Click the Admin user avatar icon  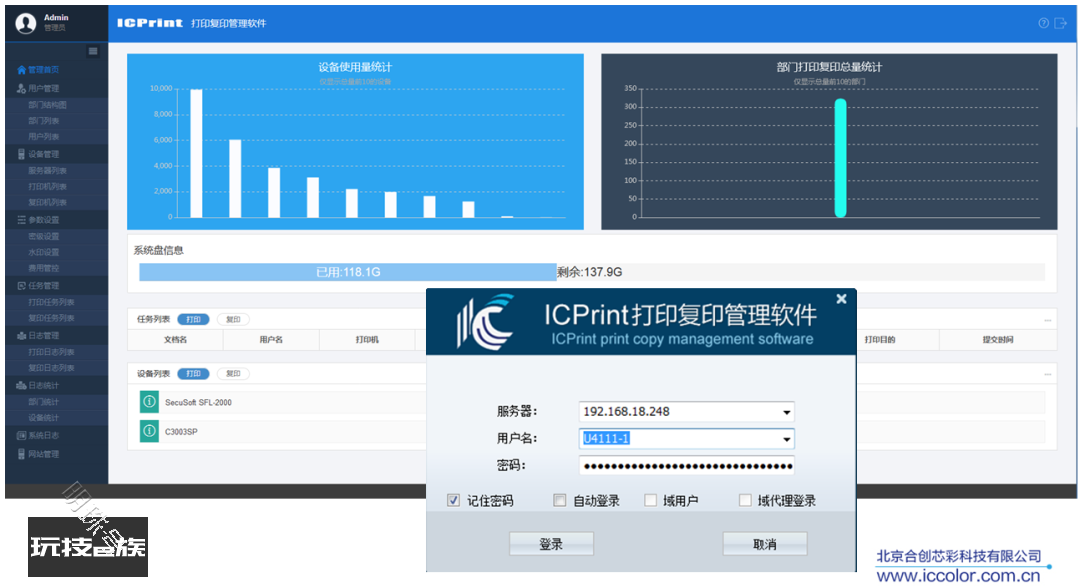26,23
